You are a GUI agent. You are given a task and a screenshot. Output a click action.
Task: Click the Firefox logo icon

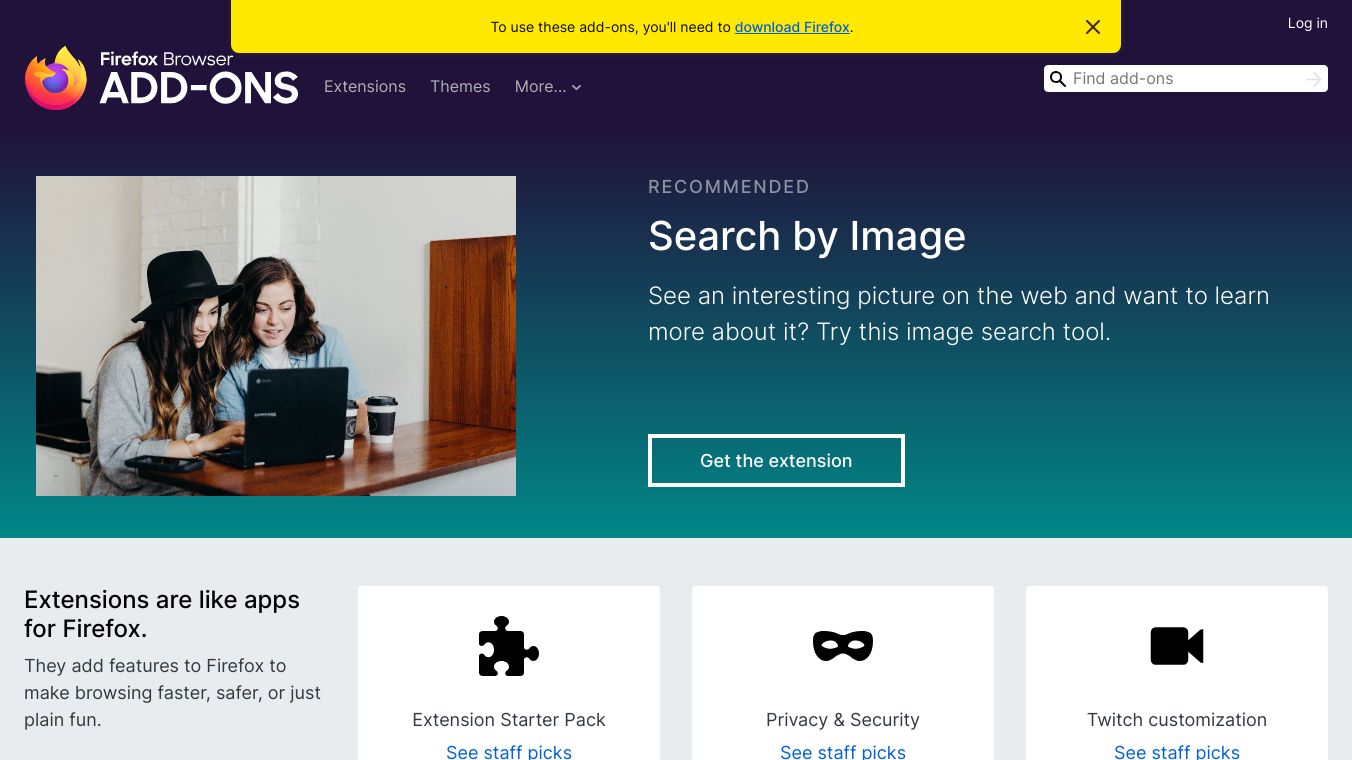pyautogui.click(x=56, y=78)
